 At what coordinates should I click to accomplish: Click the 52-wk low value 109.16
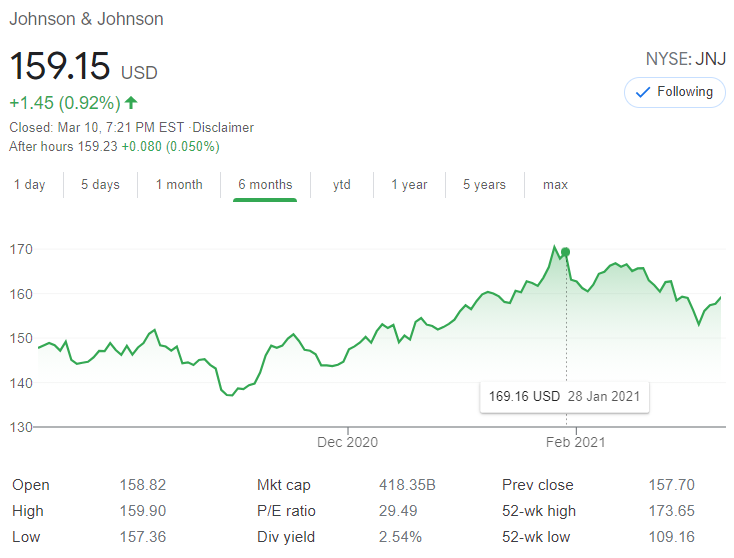pos(672,537)
